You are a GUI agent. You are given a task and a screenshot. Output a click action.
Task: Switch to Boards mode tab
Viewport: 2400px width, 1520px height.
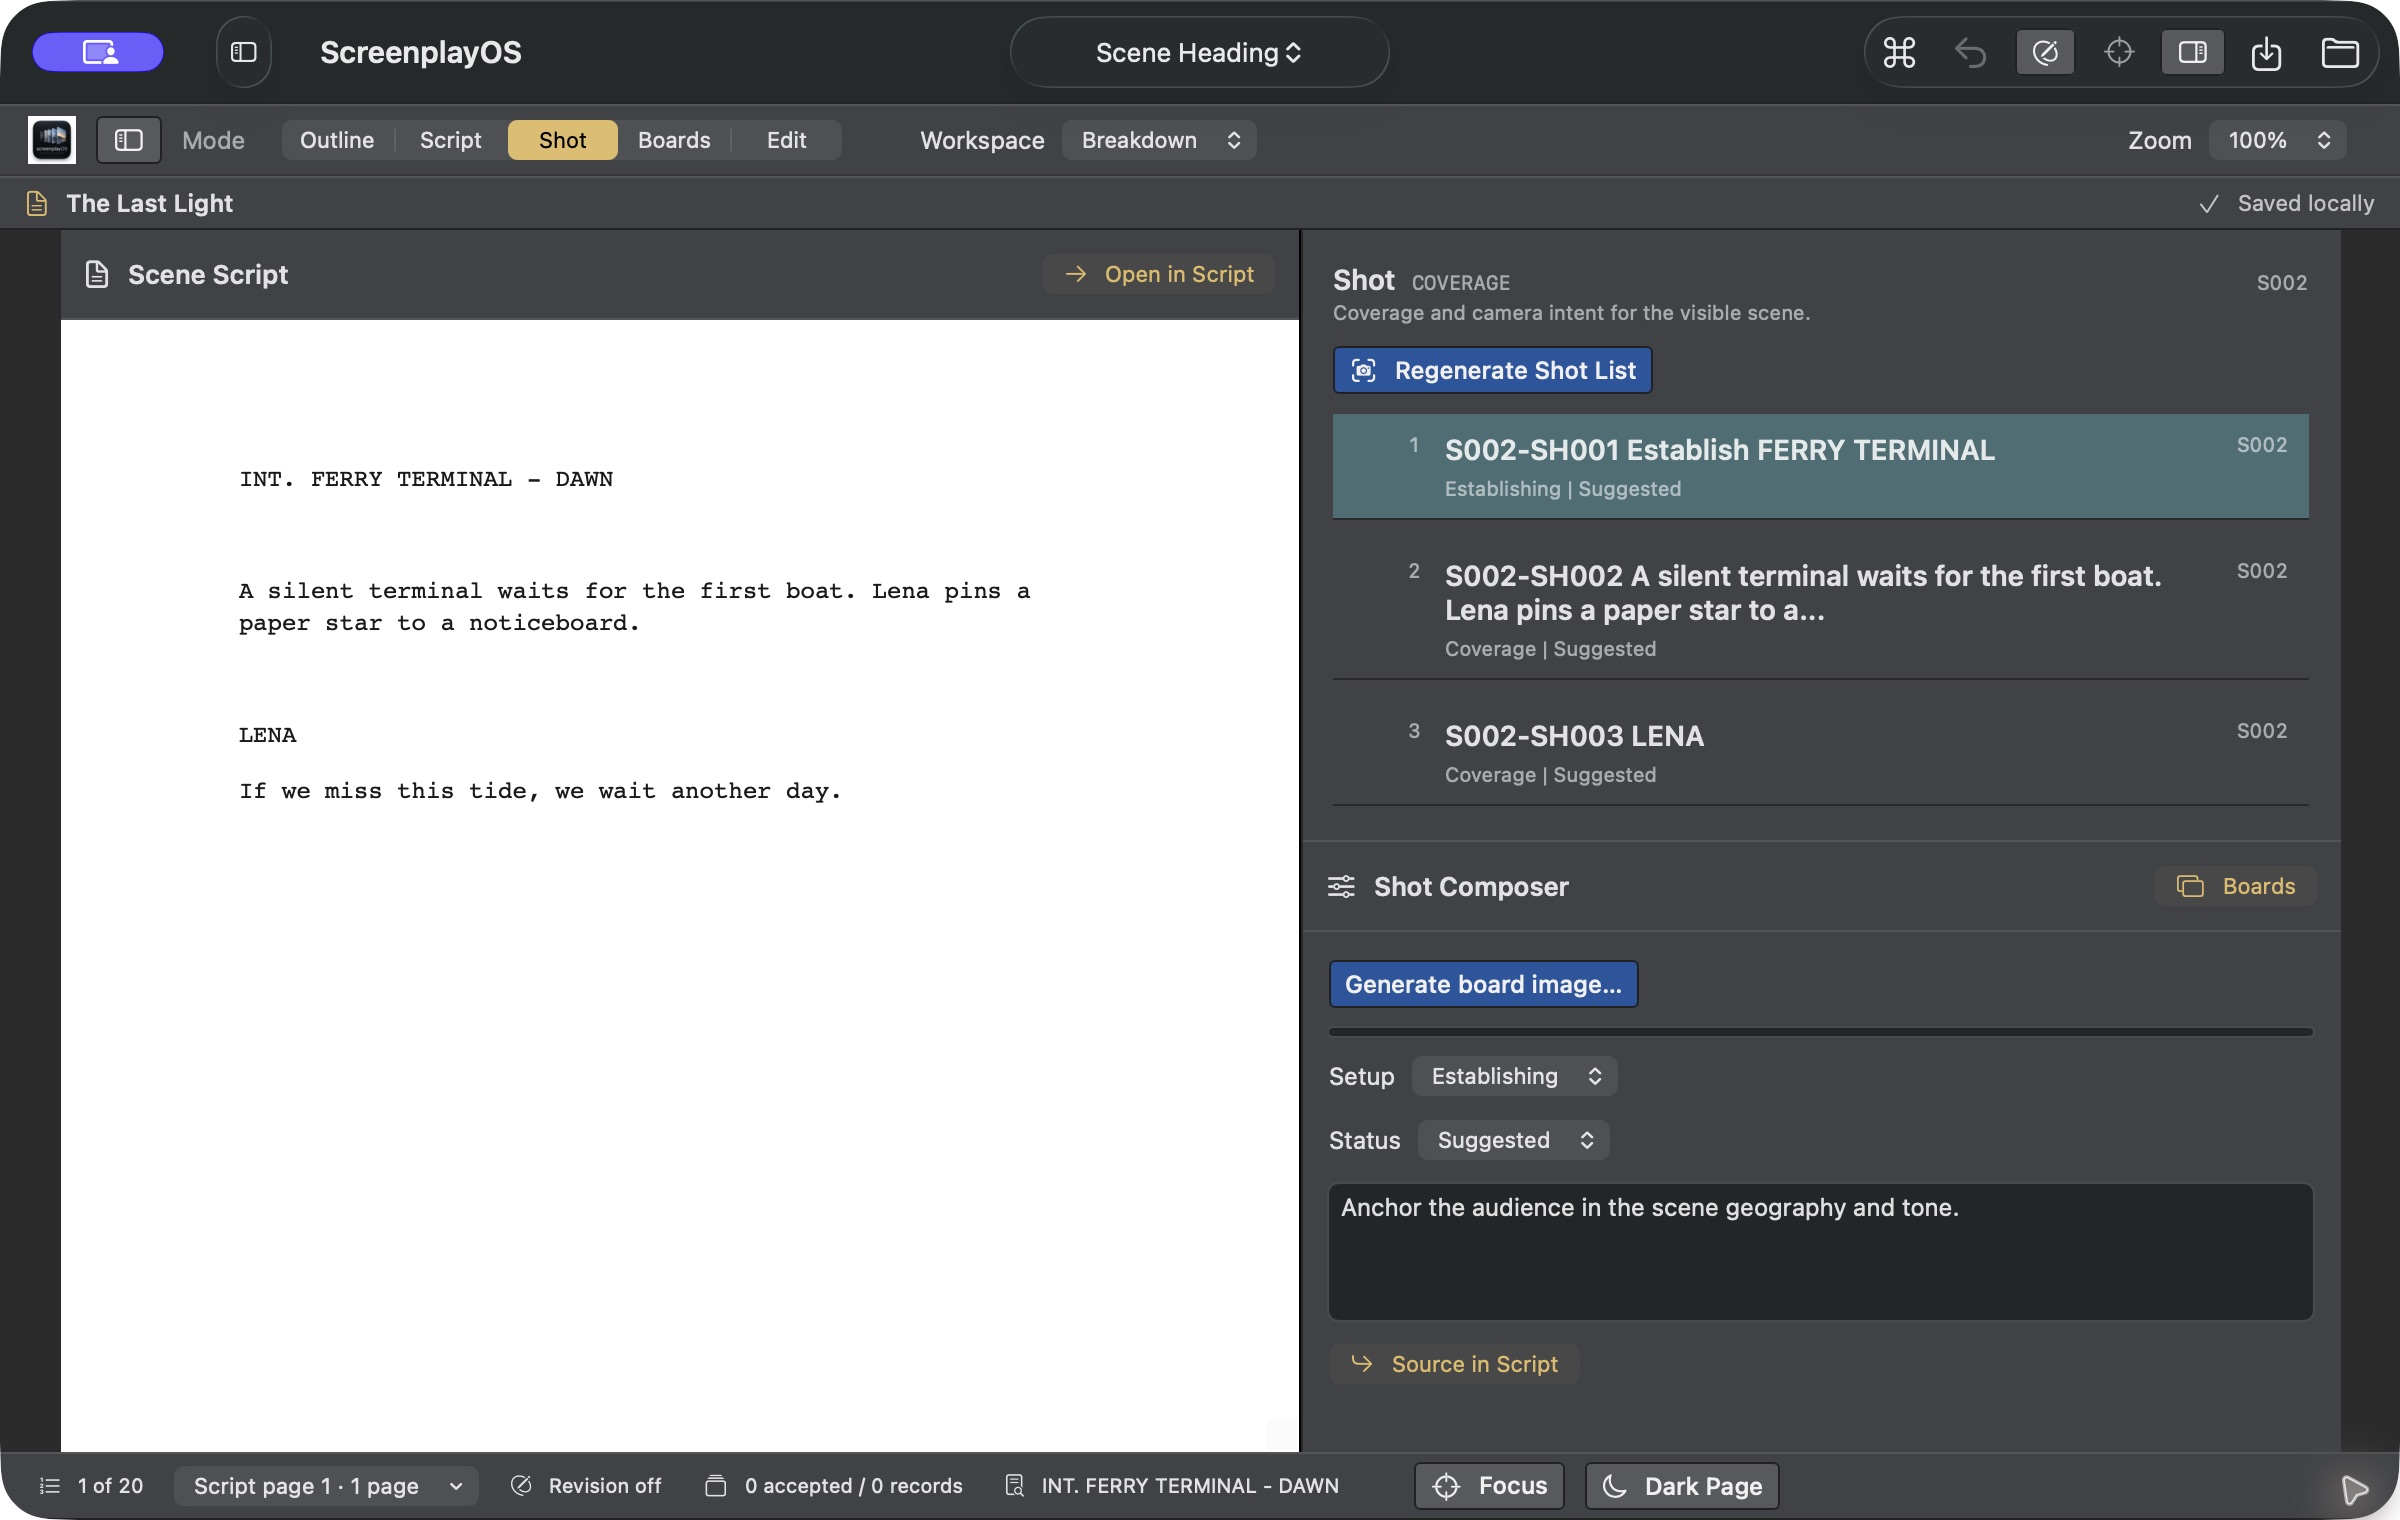point(674,140)
